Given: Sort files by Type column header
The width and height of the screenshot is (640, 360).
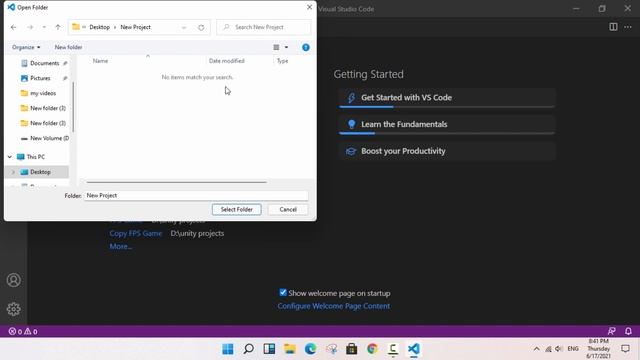Looking at the screenshot, I should [282, 61].
